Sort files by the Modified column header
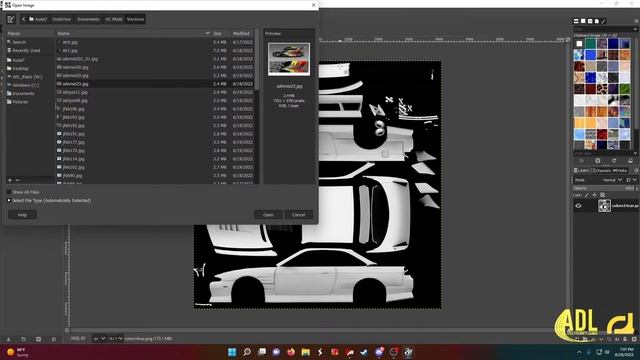640x360 pixels. pos(242,33)
